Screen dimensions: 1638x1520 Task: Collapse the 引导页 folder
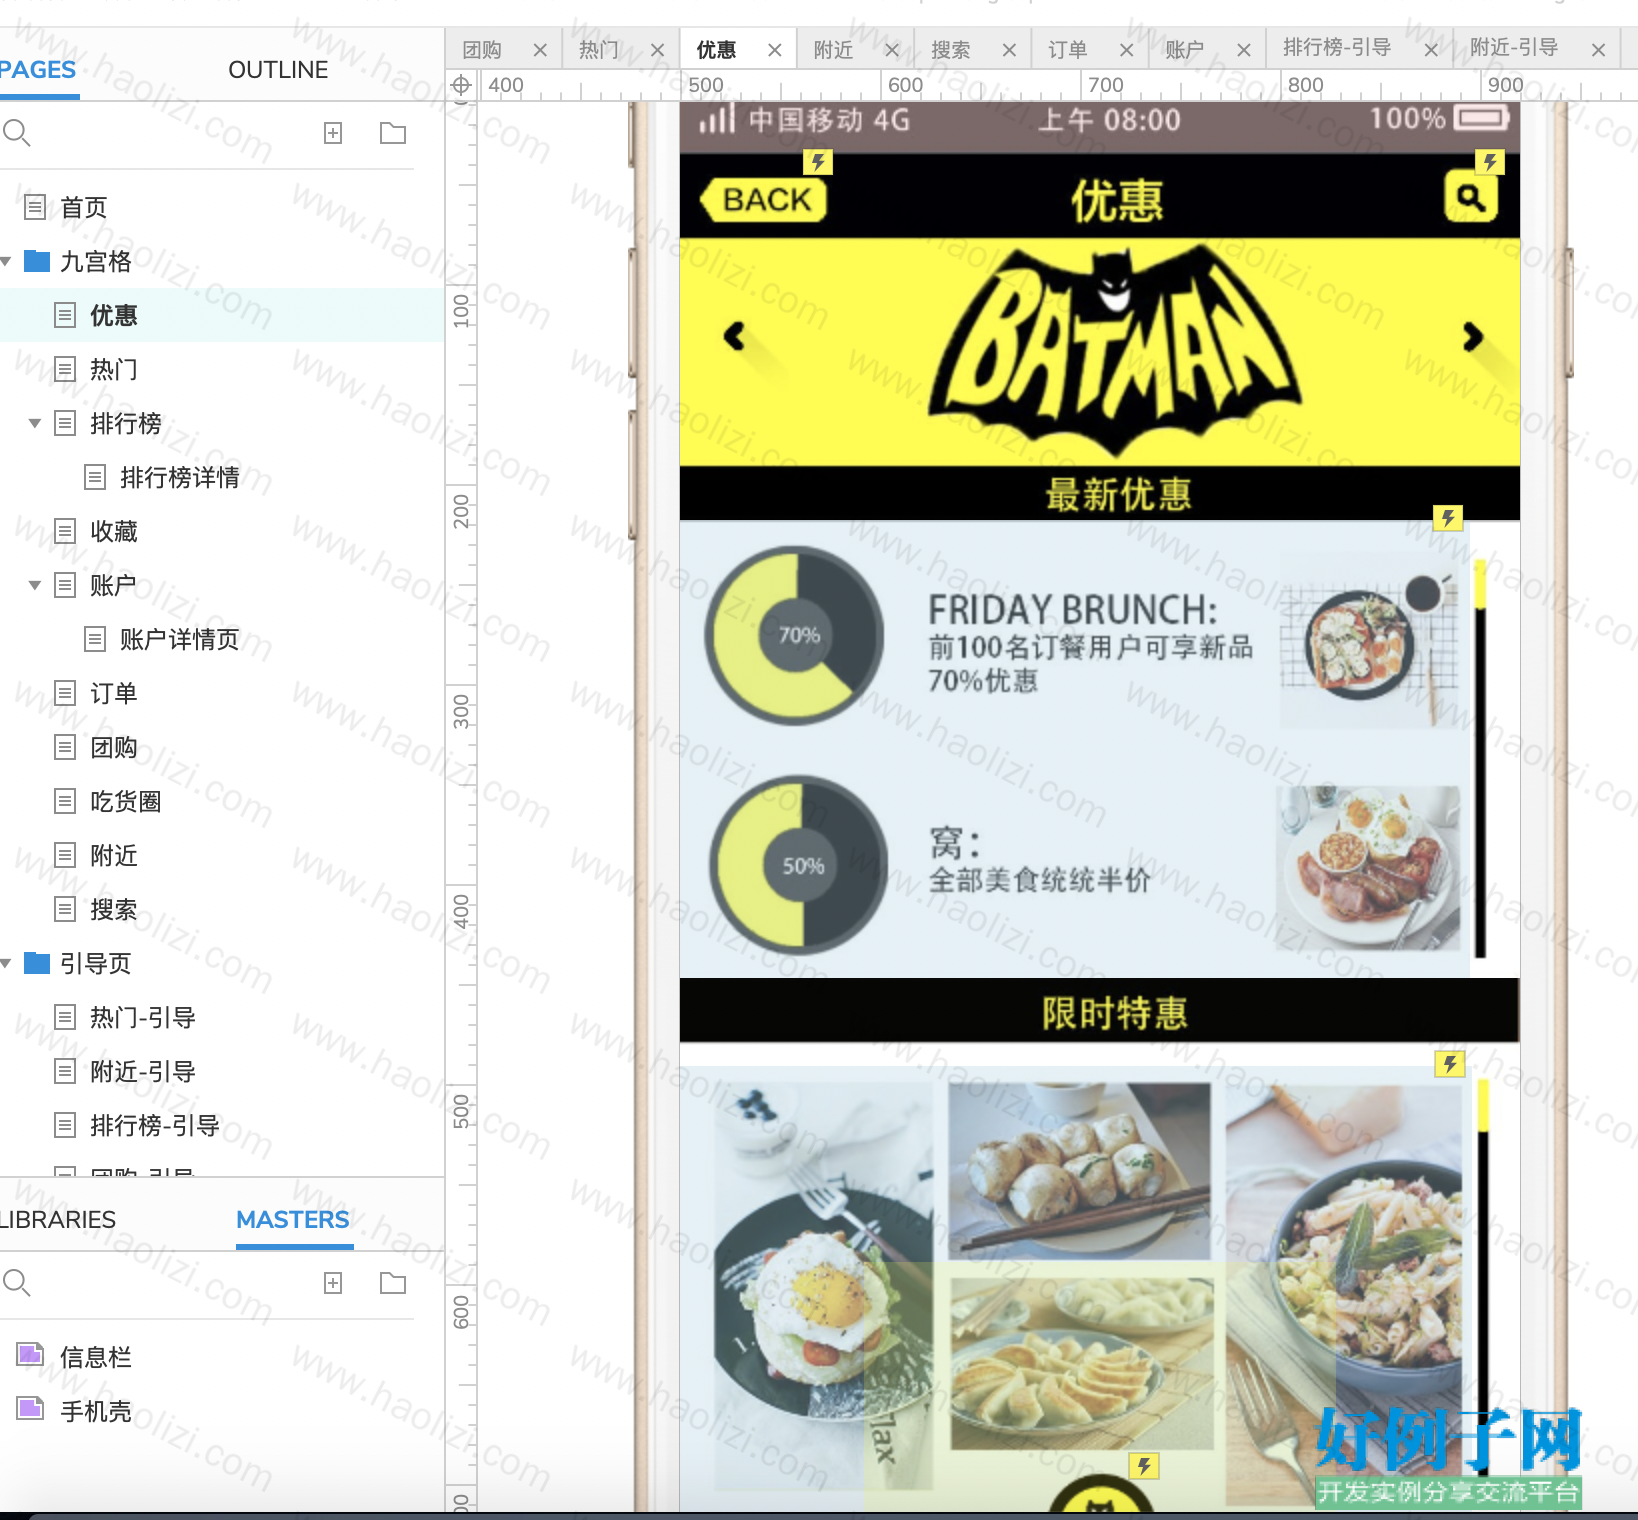[6, 964]
